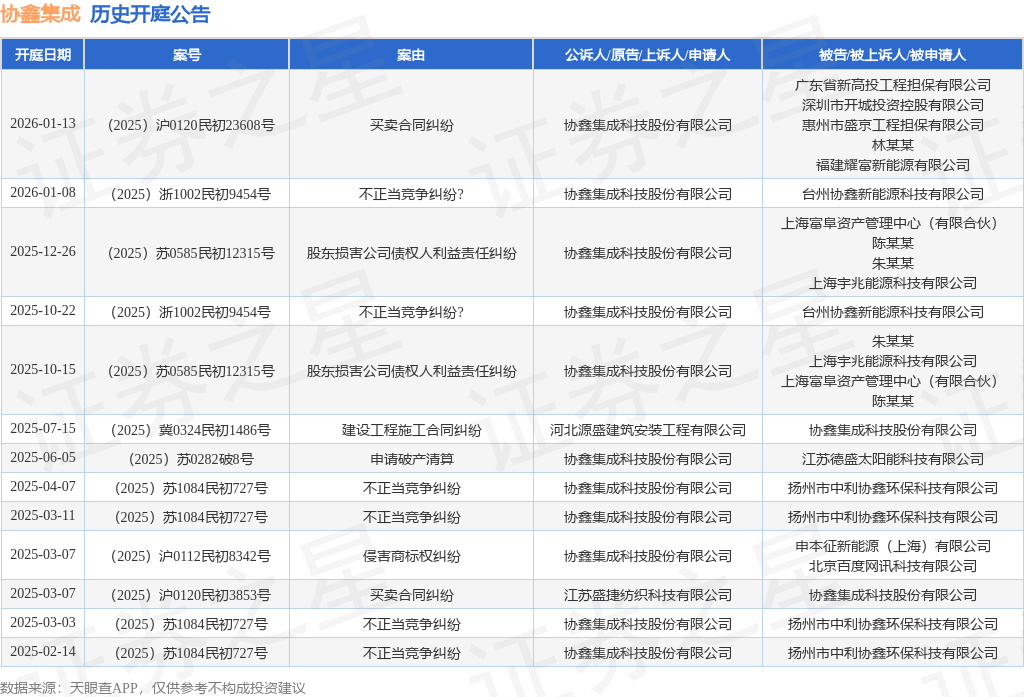Viewport: 1024px width, 697px height.
Task: Select the 开庭日期 column header
Action: (43, 55)
